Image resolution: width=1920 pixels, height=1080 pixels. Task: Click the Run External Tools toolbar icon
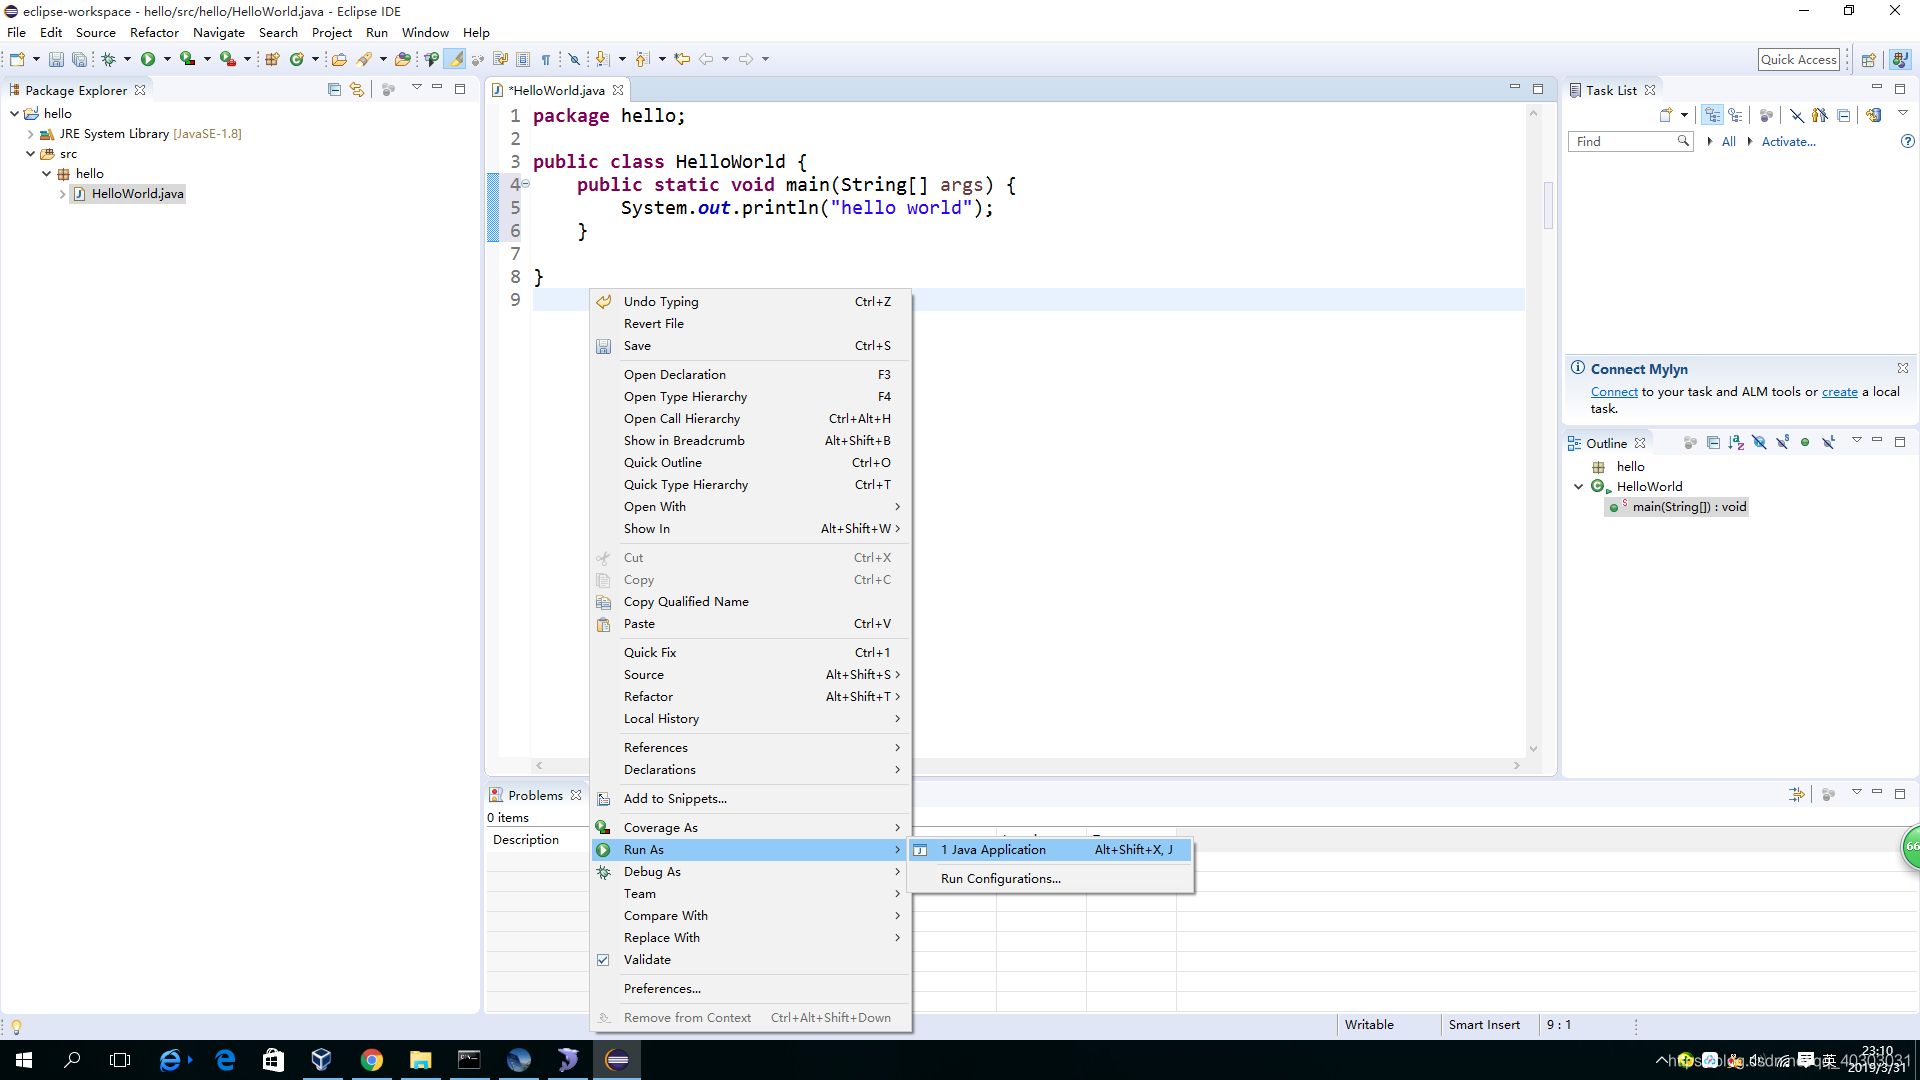pos(228,59)
